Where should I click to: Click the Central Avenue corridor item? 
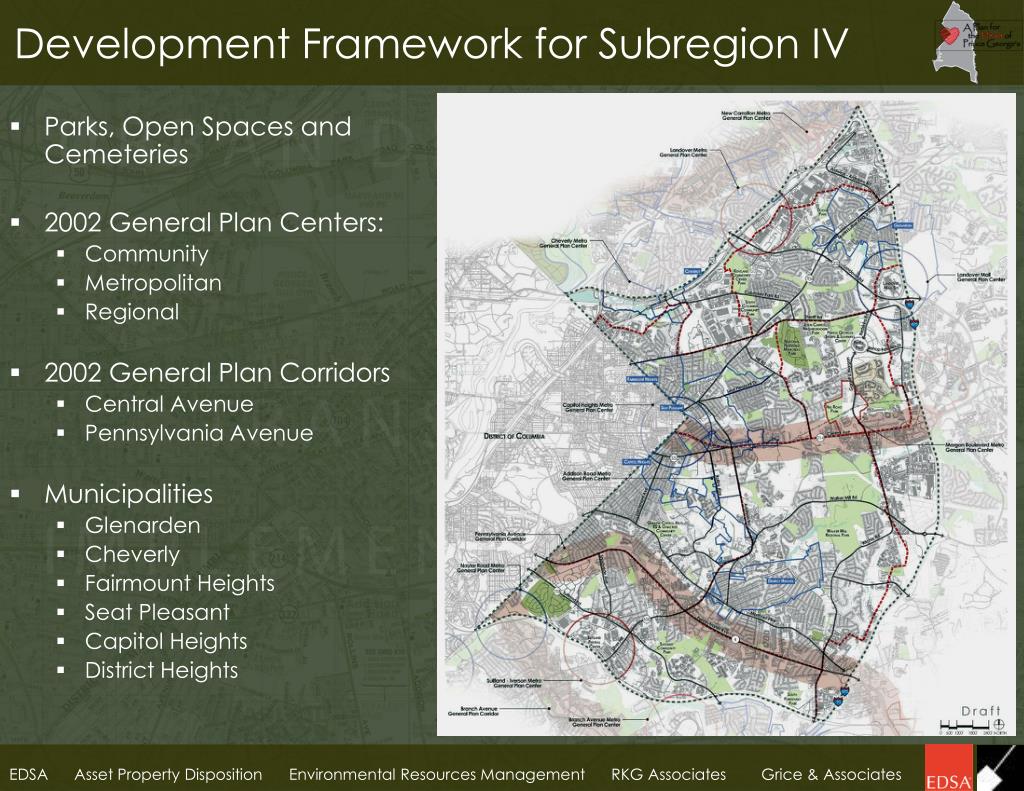169,404
